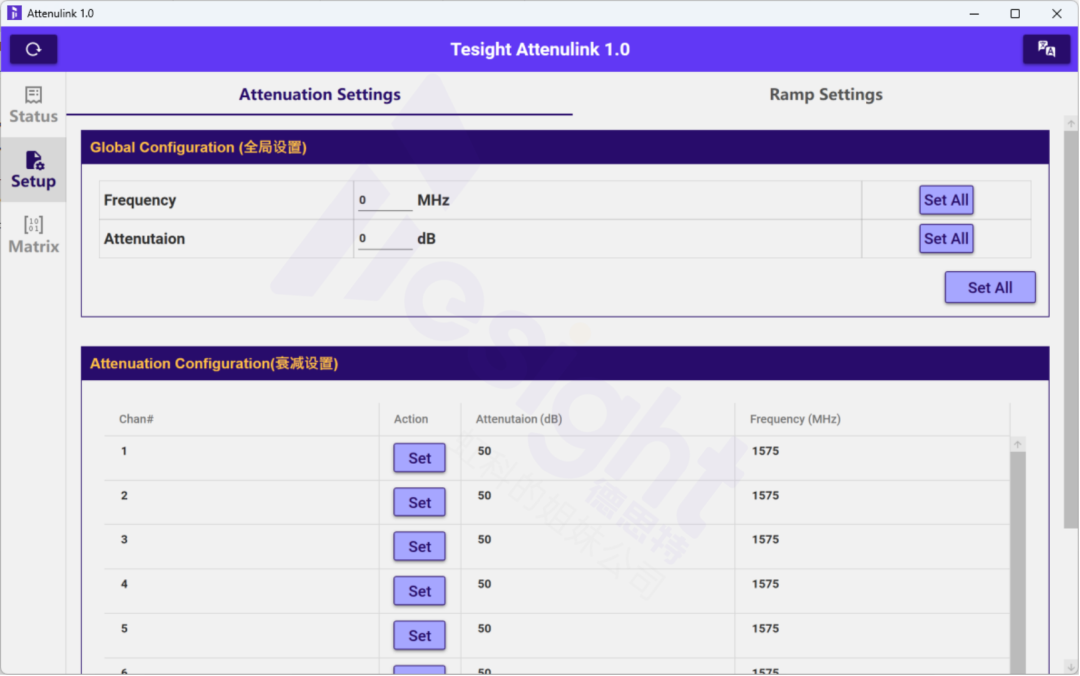Click the channel table scroll-up arrow

tap(1017, 444)
